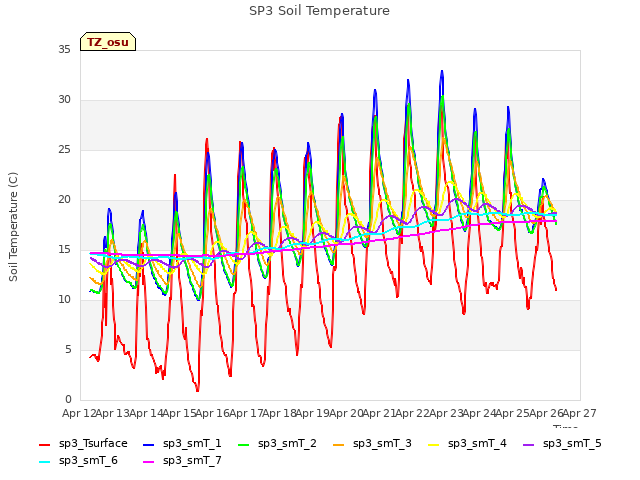Toggle sp3_smT_2 legend entry
This screenshot has width=640, height=480.
[278, 444]
